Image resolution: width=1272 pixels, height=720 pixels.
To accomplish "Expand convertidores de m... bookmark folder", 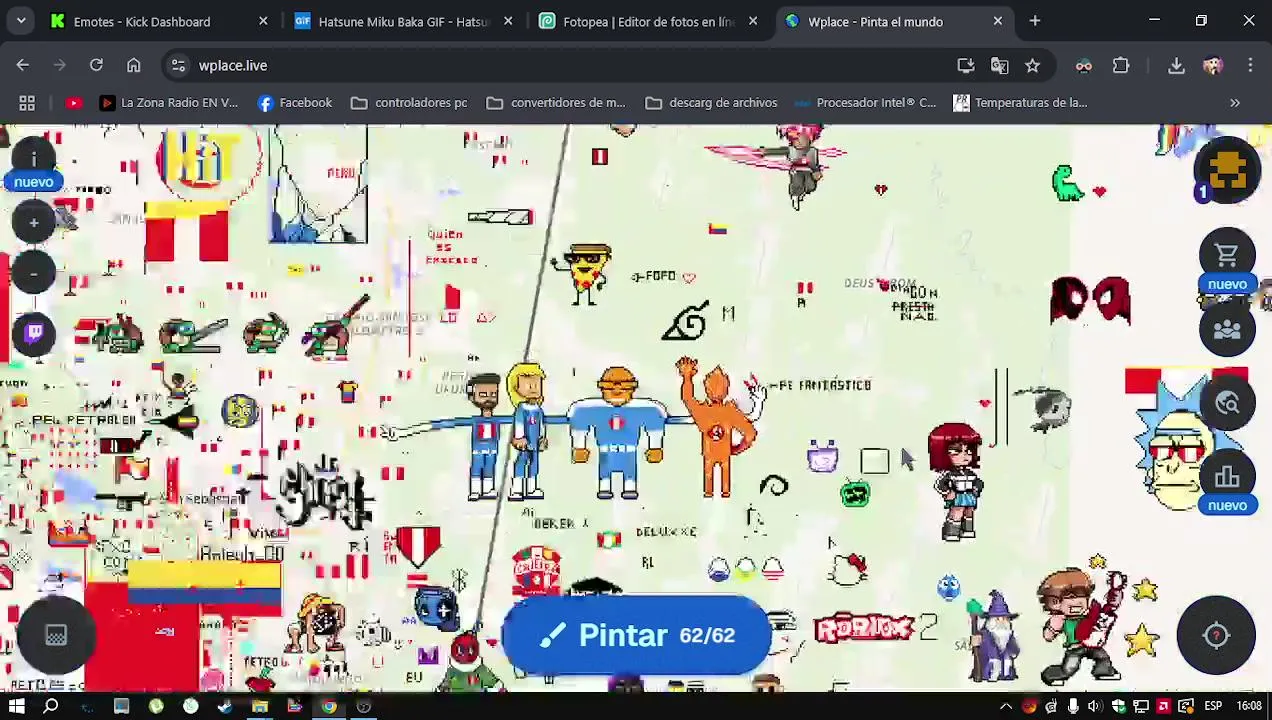I will (556, 102).
